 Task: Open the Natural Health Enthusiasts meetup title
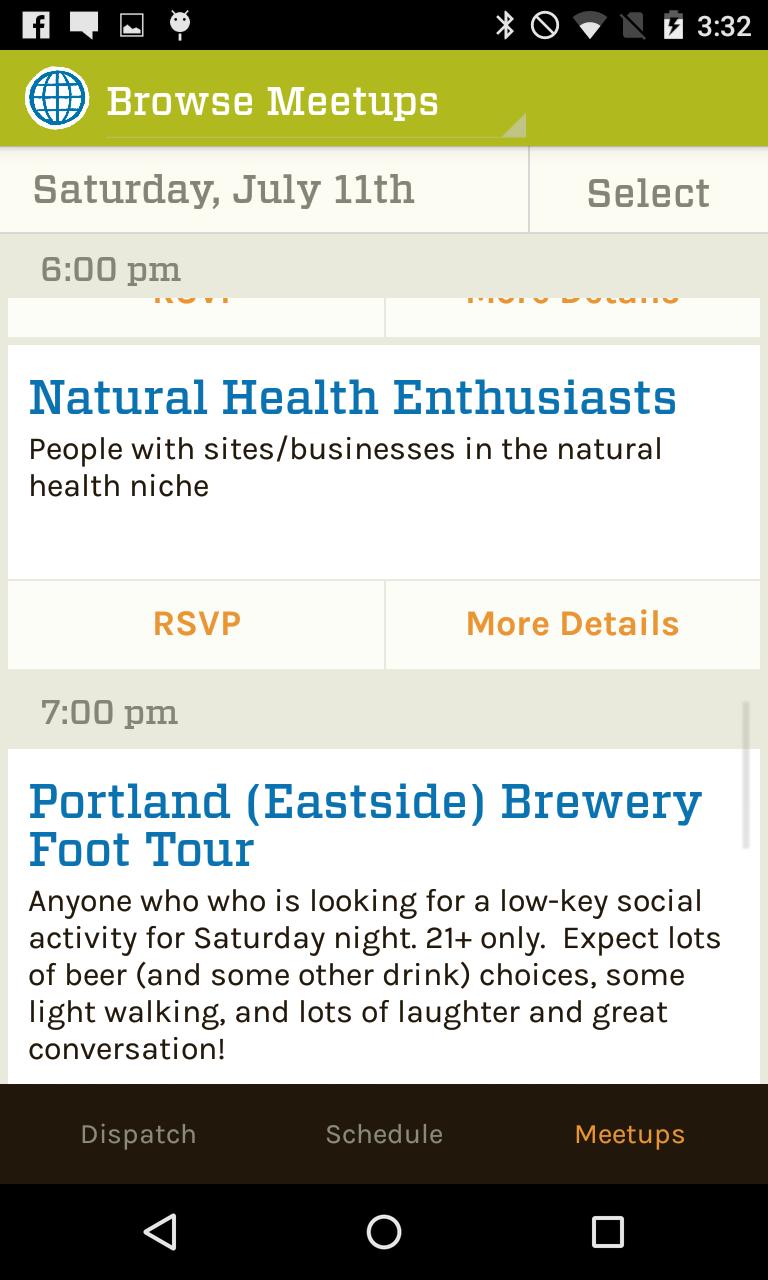(x=352, y=397)
